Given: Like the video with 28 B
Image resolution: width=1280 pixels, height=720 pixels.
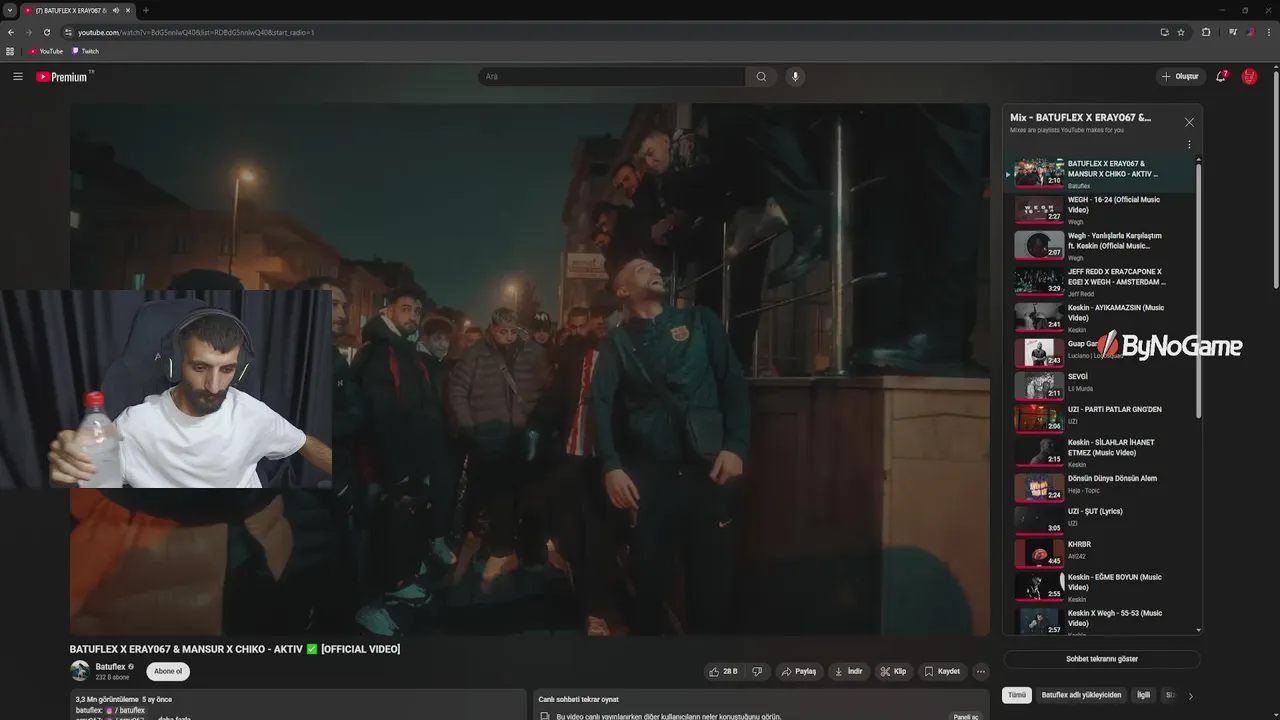Looking at the screenshot, I should tap(725, 671).
